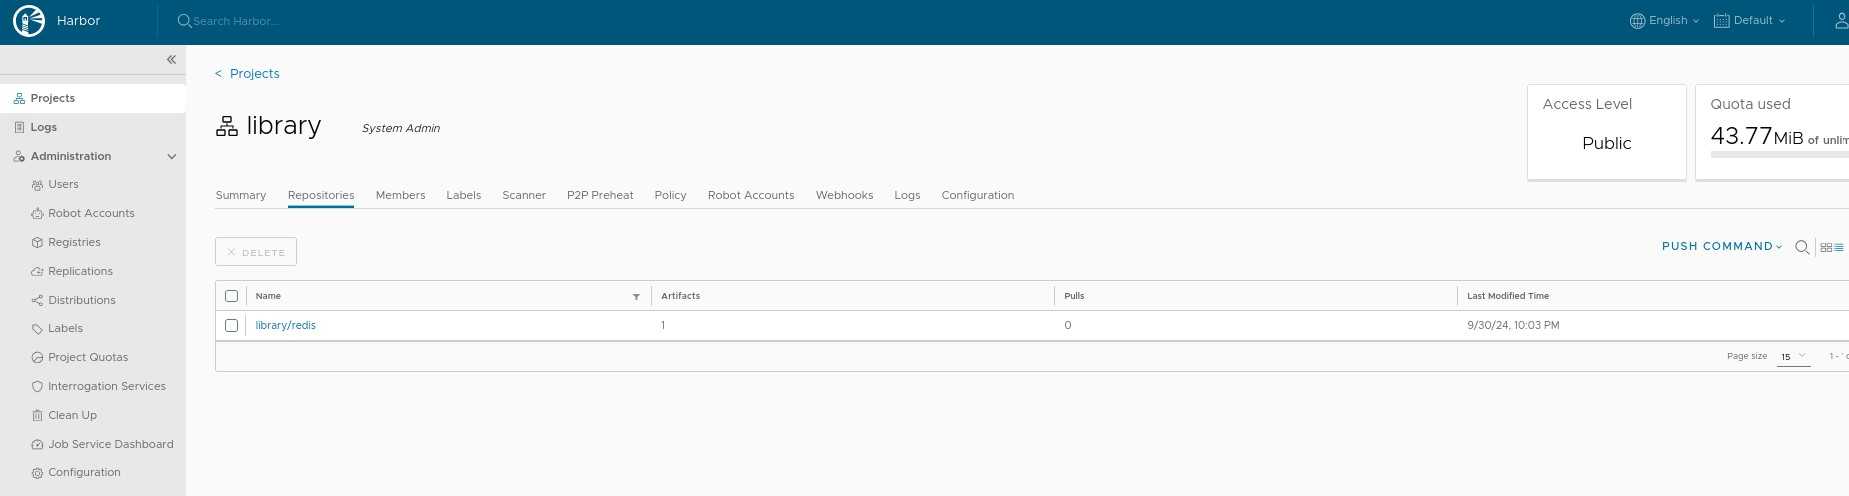Collapse the sidebar with double-chevron icon
Viewport: 1849px width, 496px height.
(171, 60)
